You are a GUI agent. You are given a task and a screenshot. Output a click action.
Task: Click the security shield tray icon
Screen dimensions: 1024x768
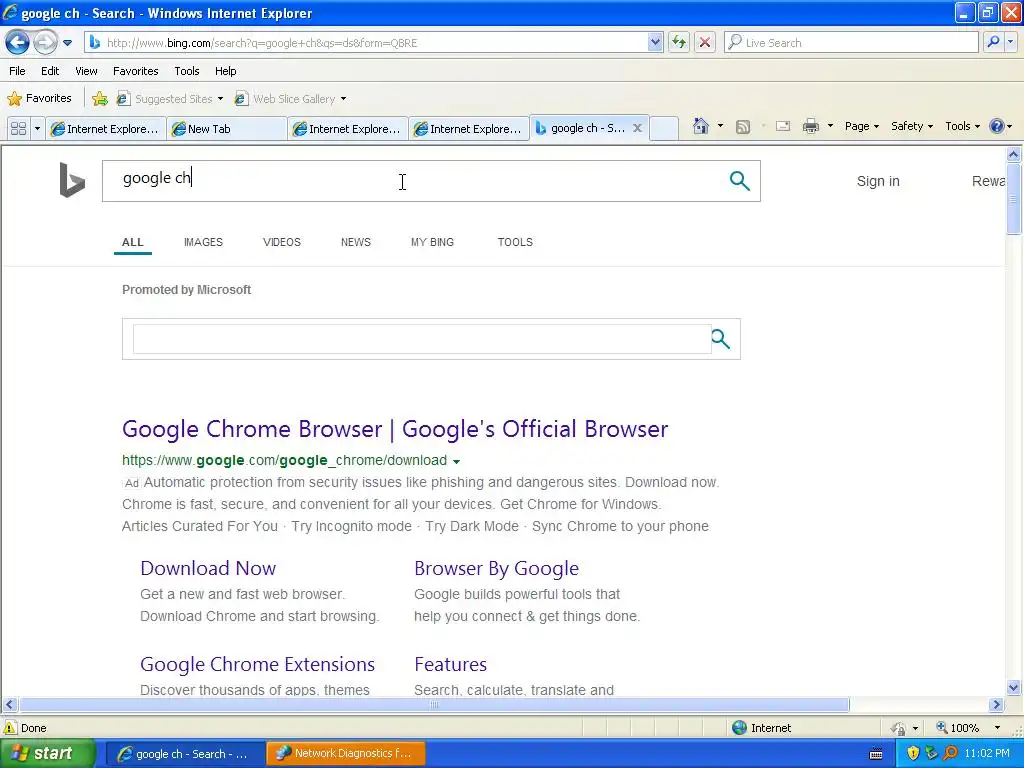pos(913,754)
